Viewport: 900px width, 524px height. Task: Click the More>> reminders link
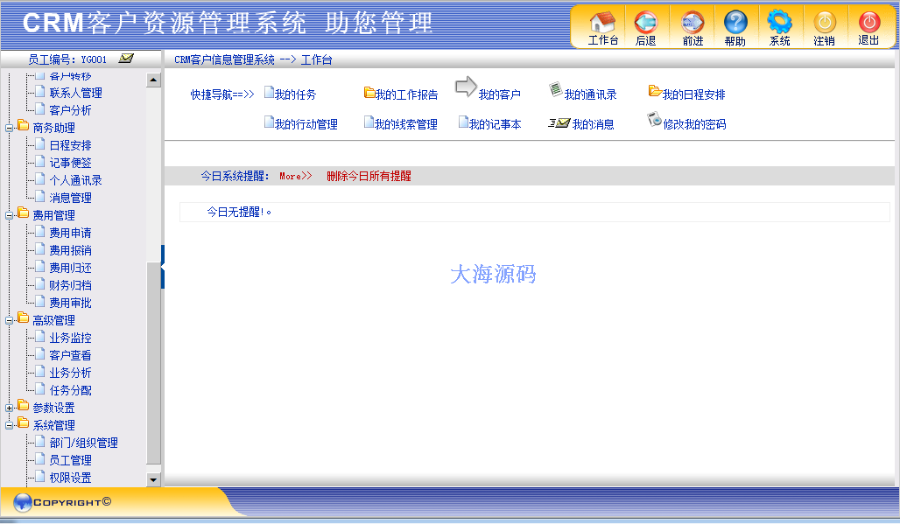[x=296, y=176]
